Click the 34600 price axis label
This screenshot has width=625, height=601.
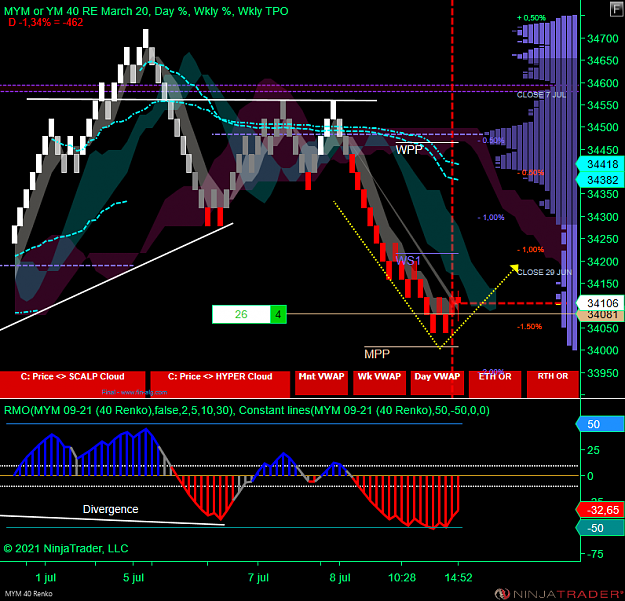[602, 83]
